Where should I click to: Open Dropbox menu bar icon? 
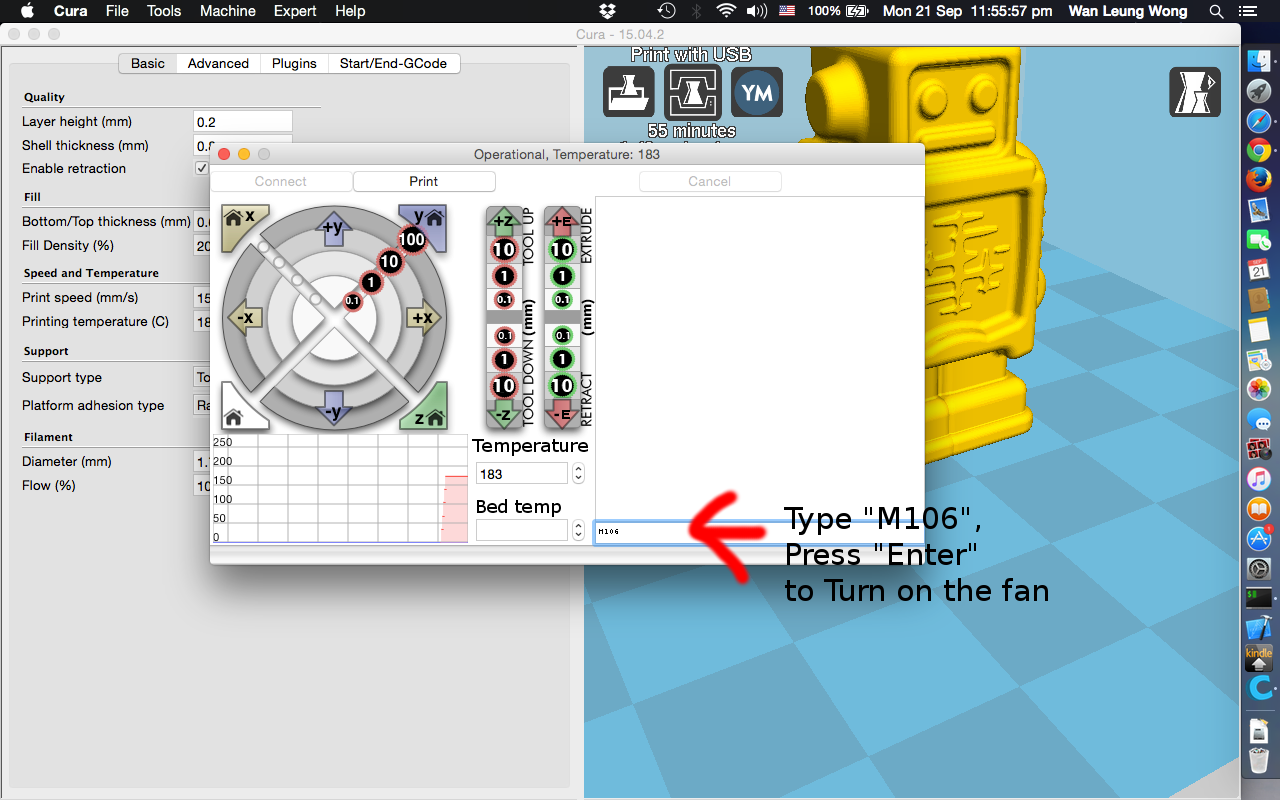607,11
